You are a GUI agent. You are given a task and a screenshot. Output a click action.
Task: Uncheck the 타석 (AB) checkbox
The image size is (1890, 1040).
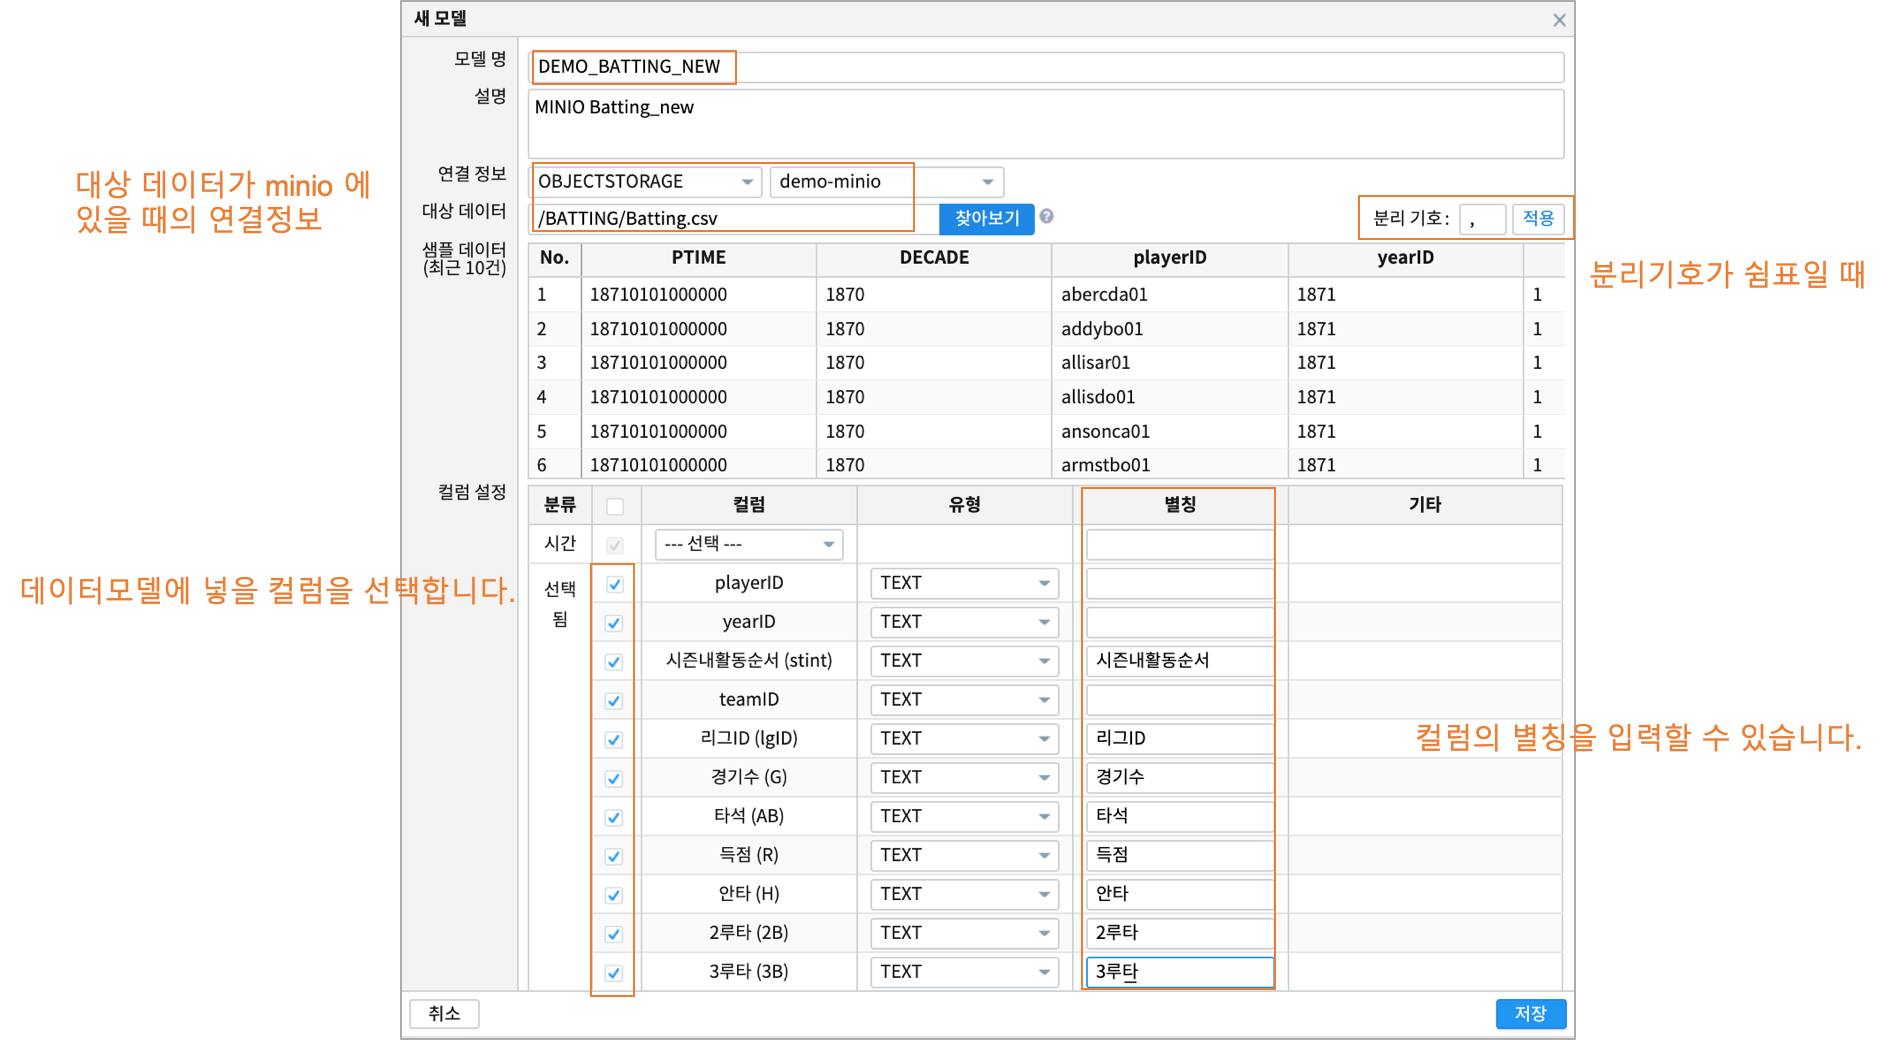click(615, 818)
